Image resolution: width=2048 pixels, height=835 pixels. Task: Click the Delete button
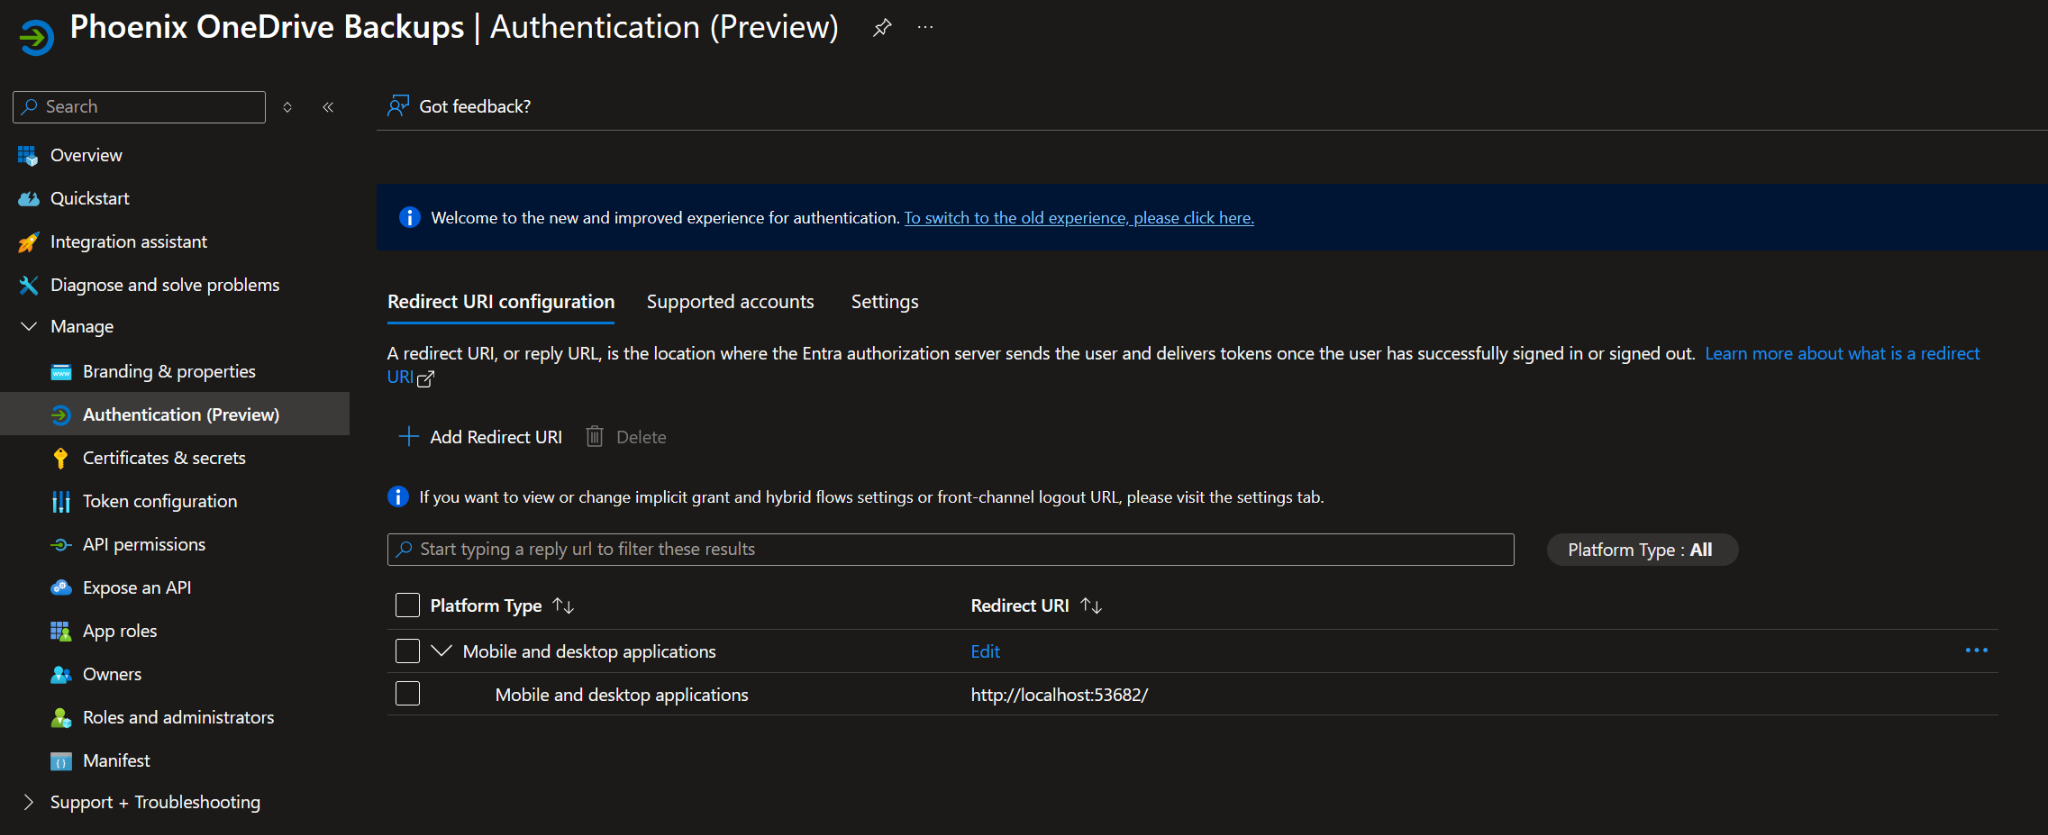626,437
